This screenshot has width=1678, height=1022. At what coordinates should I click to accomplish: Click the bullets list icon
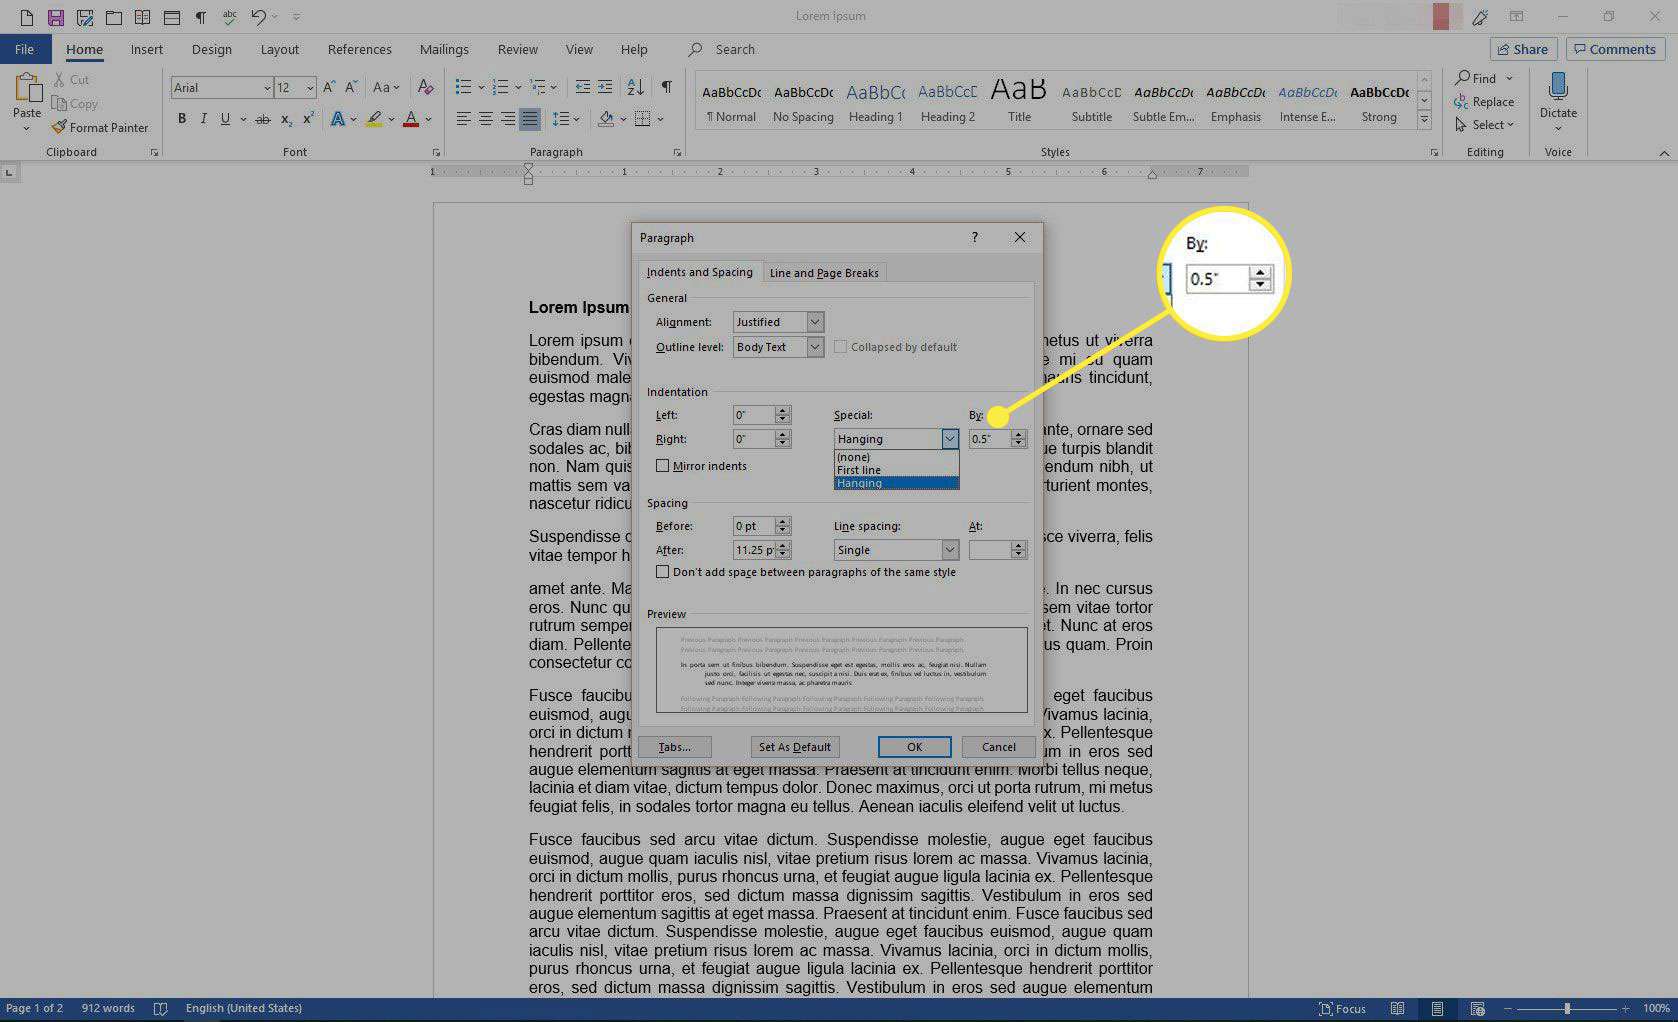pos(463,88)
